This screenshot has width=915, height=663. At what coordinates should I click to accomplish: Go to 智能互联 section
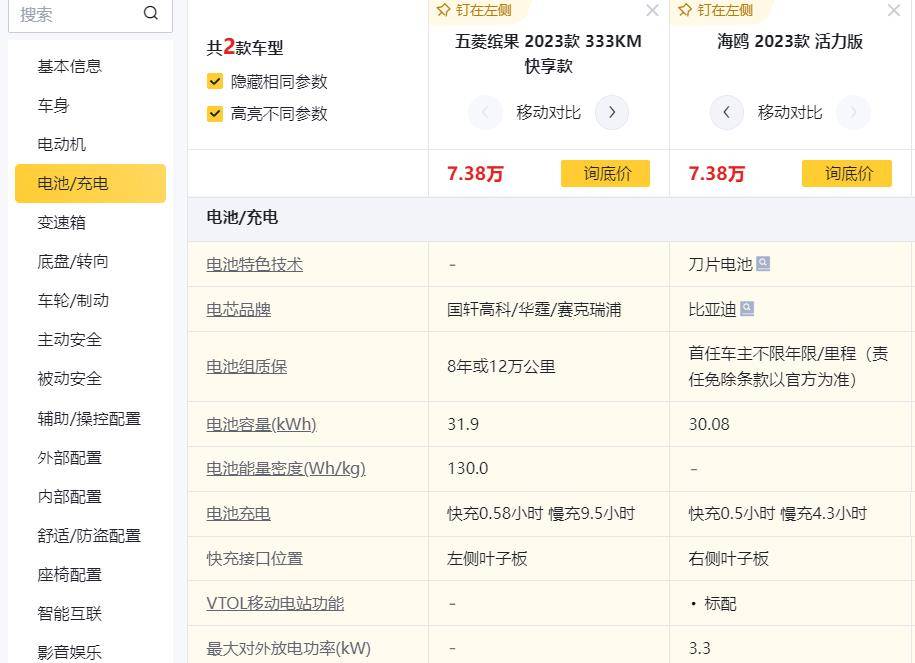click(x=69, y=613)
